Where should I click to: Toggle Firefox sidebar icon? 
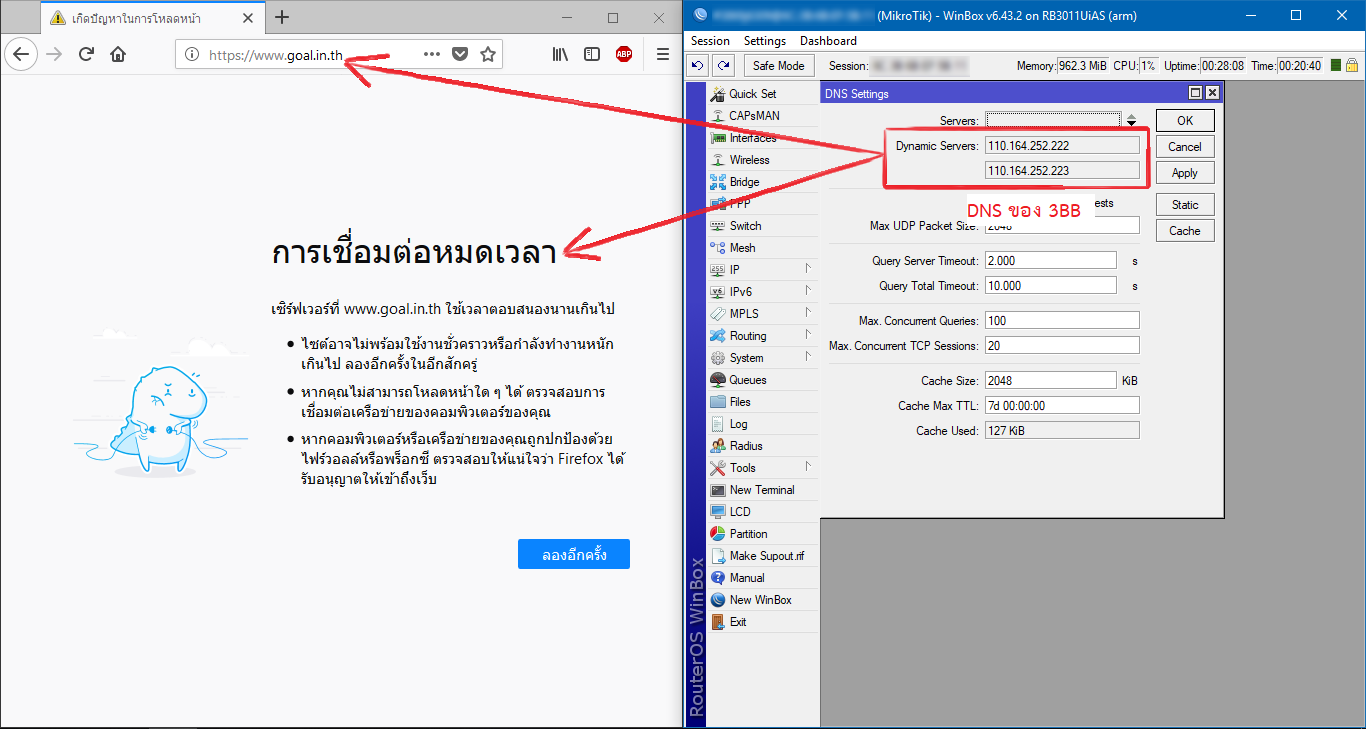592,54
